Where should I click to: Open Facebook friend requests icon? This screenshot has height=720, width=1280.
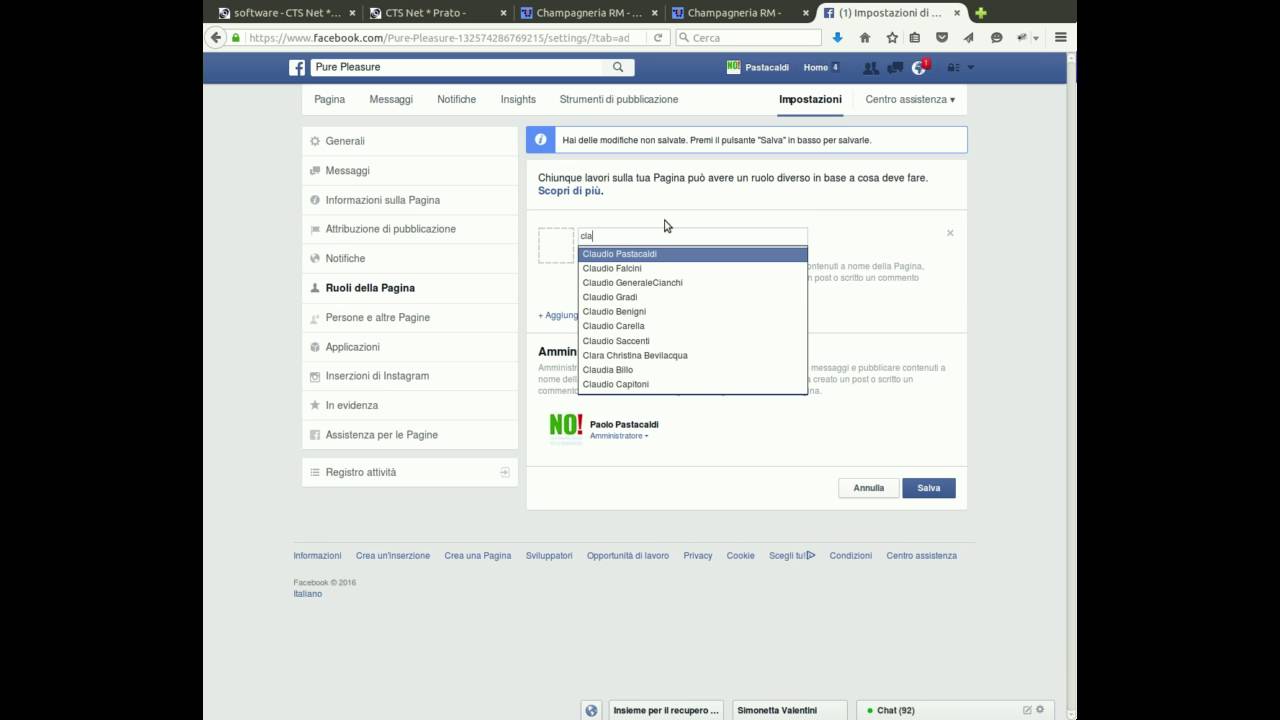pyautogui.click(x=871, y=67)
